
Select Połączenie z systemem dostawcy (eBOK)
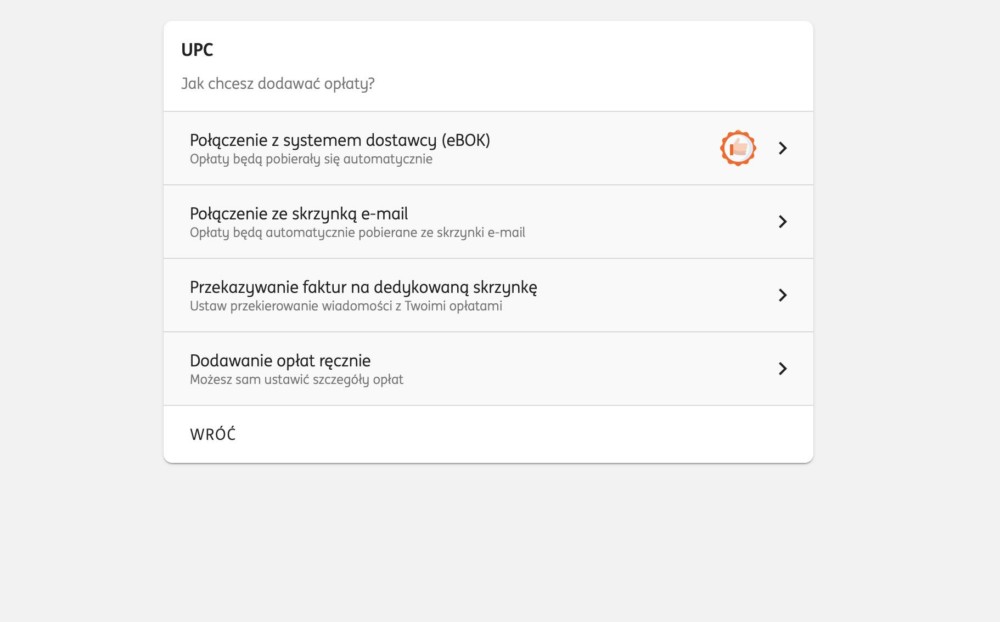tap(488, 148)
